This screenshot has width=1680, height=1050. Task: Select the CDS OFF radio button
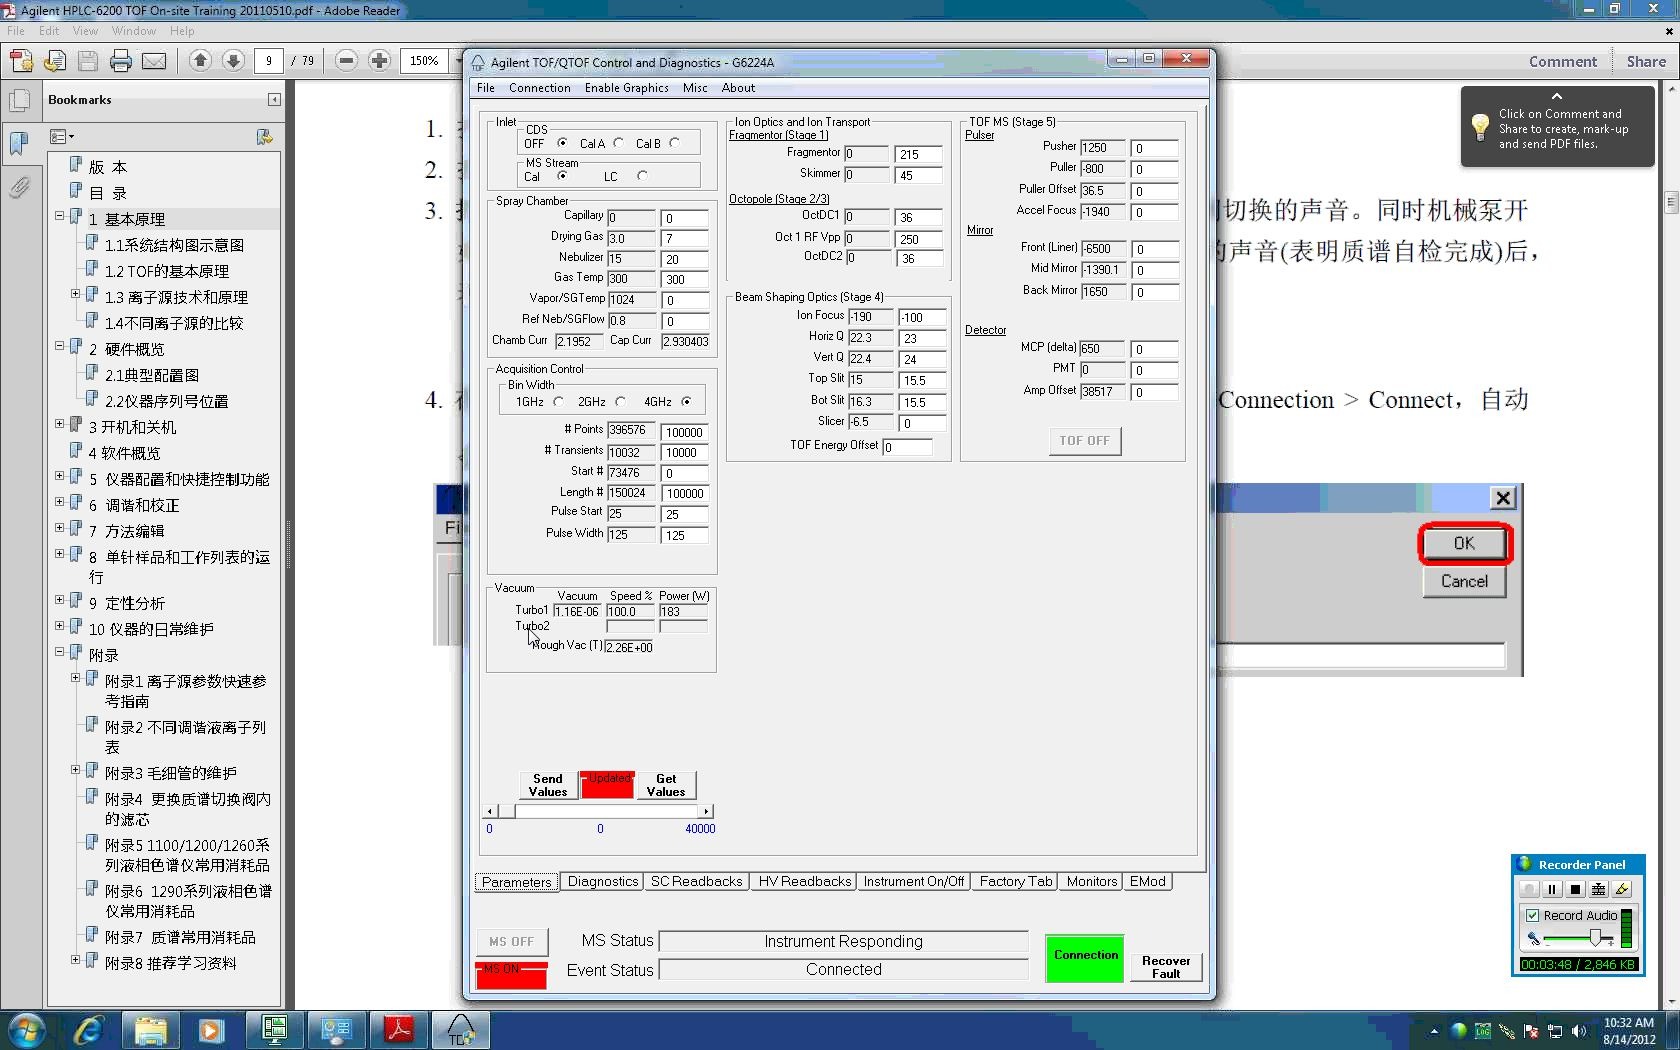point(562,143)
